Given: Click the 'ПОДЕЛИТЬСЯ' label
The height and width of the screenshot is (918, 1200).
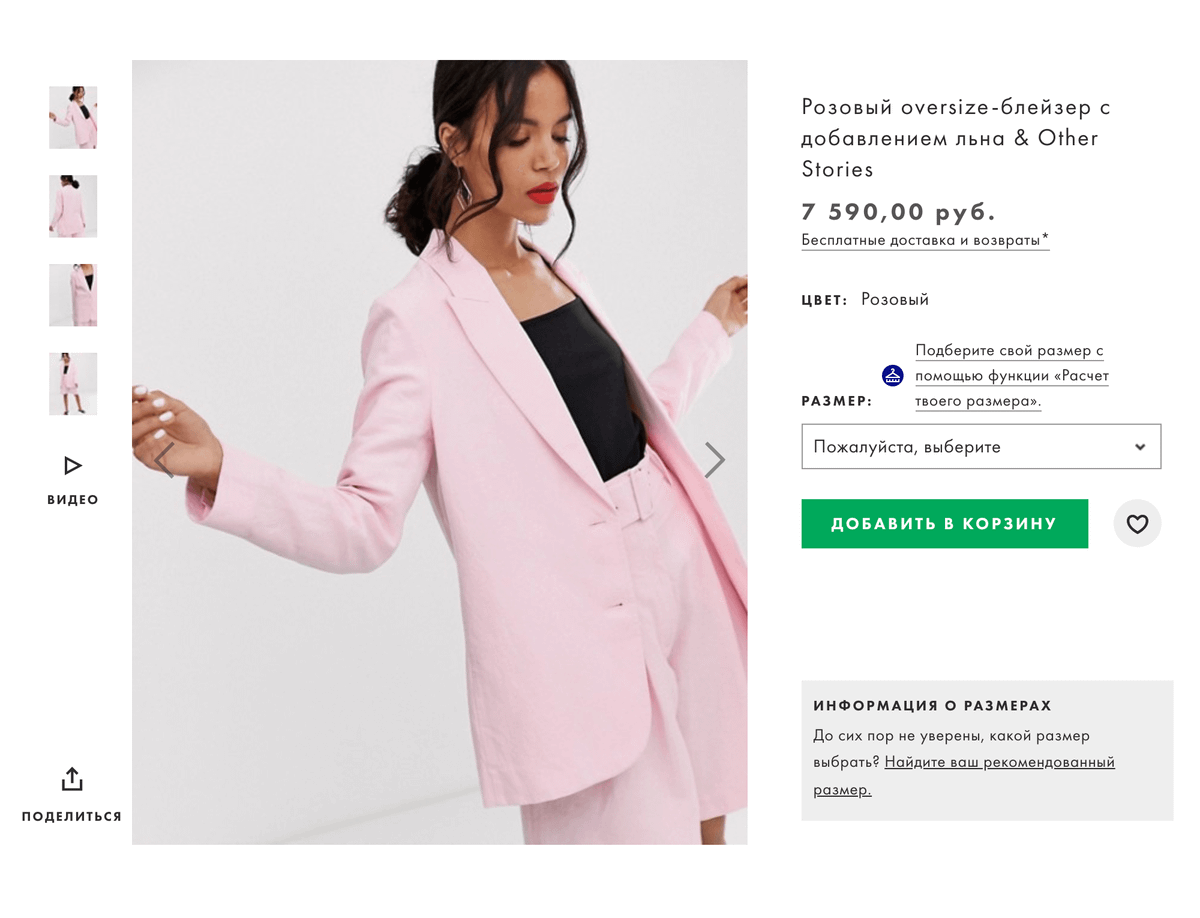Looking at the screenshot, I should [72, 816].
